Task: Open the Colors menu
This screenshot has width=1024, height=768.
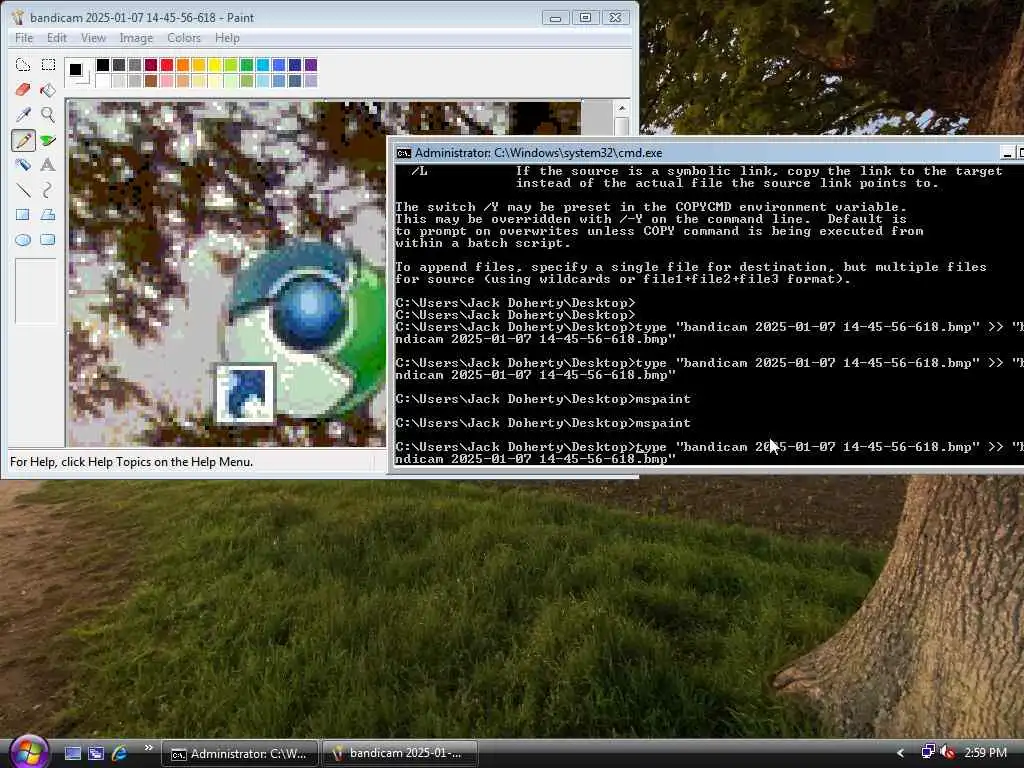Action: point(184,38)
